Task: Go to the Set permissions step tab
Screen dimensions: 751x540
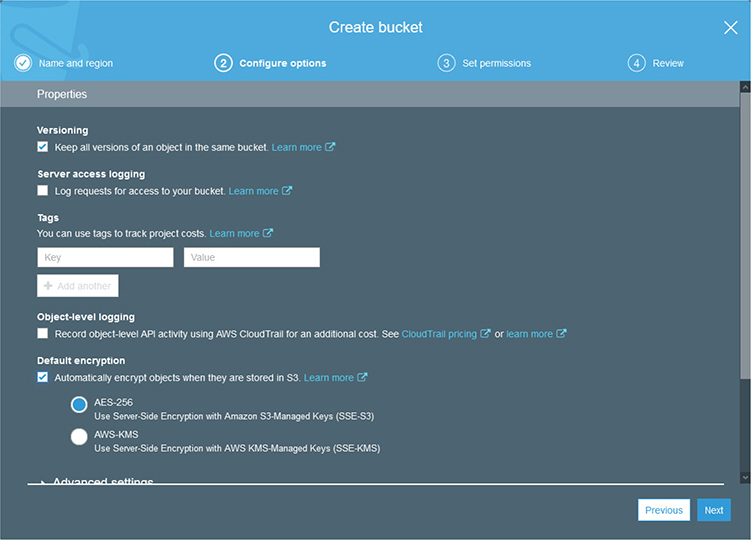Action: coord(495,63)
